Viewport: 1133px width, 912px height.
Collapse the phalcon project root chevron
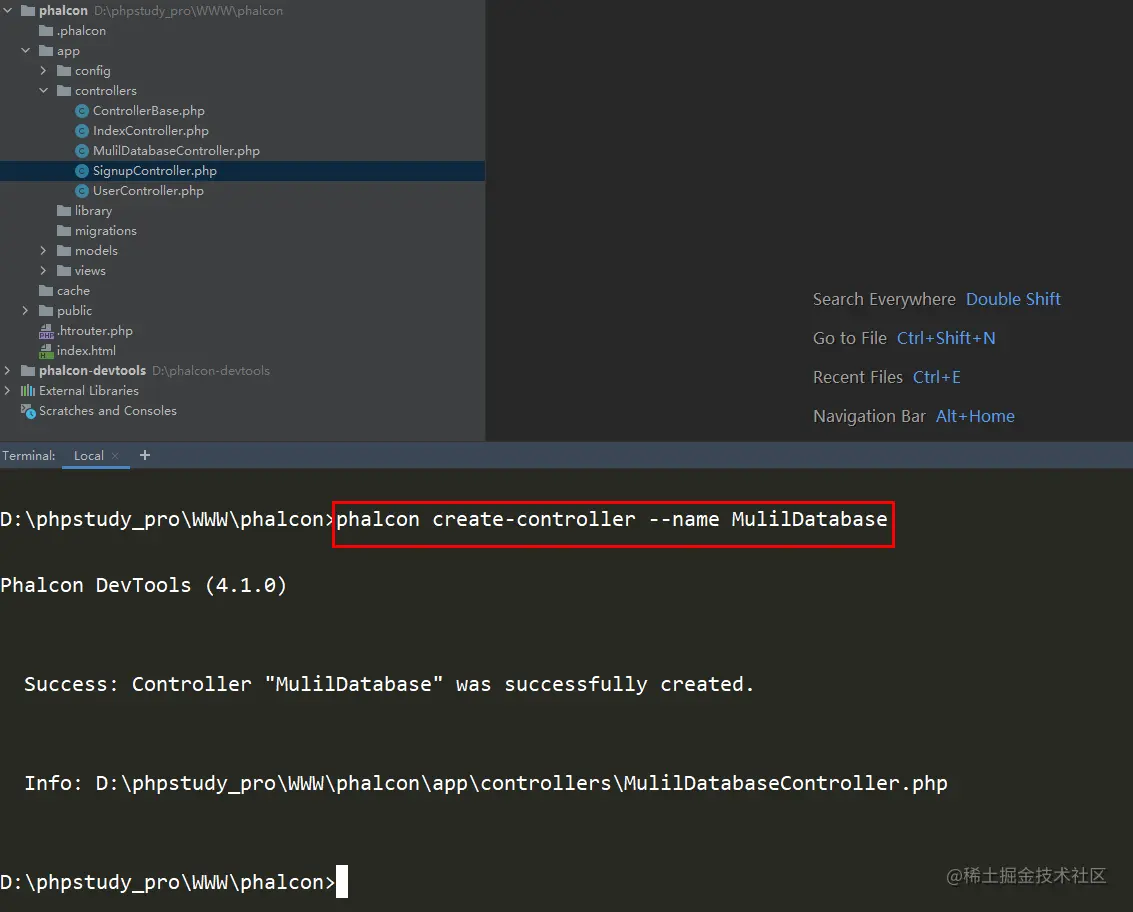pos(7,10)
